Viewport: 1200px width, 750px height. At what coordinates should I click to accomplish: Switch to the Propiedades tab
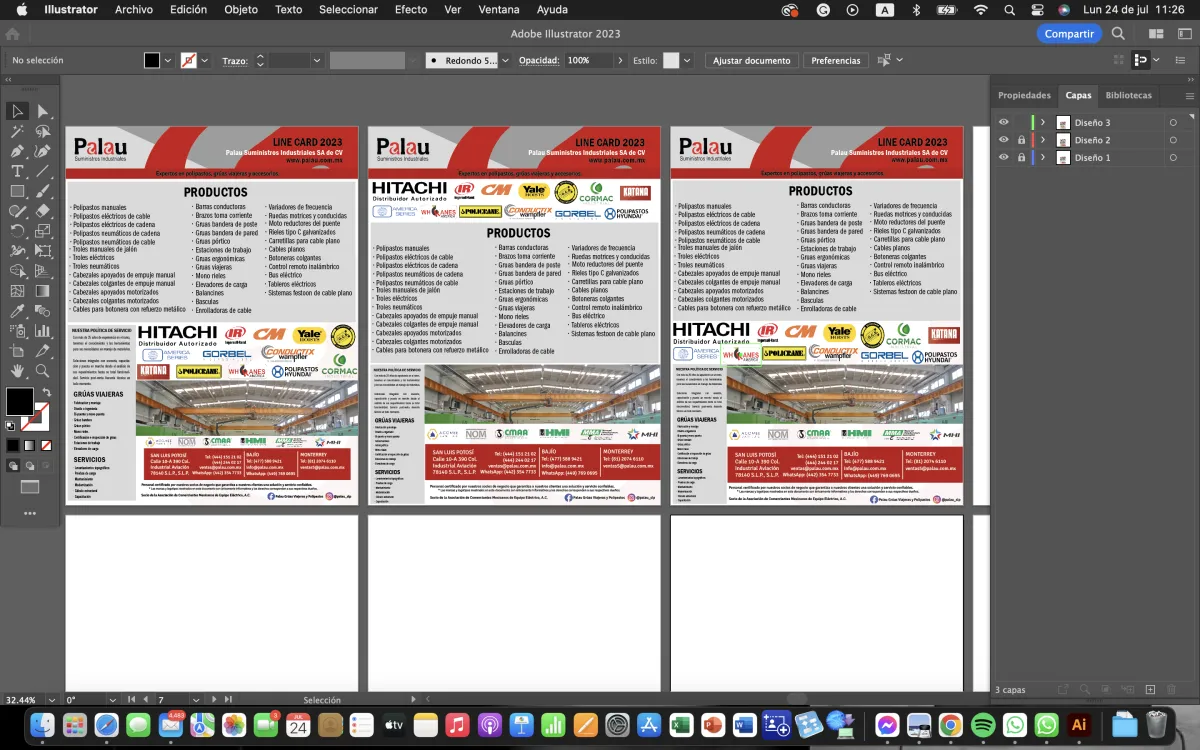(1025, 95)
